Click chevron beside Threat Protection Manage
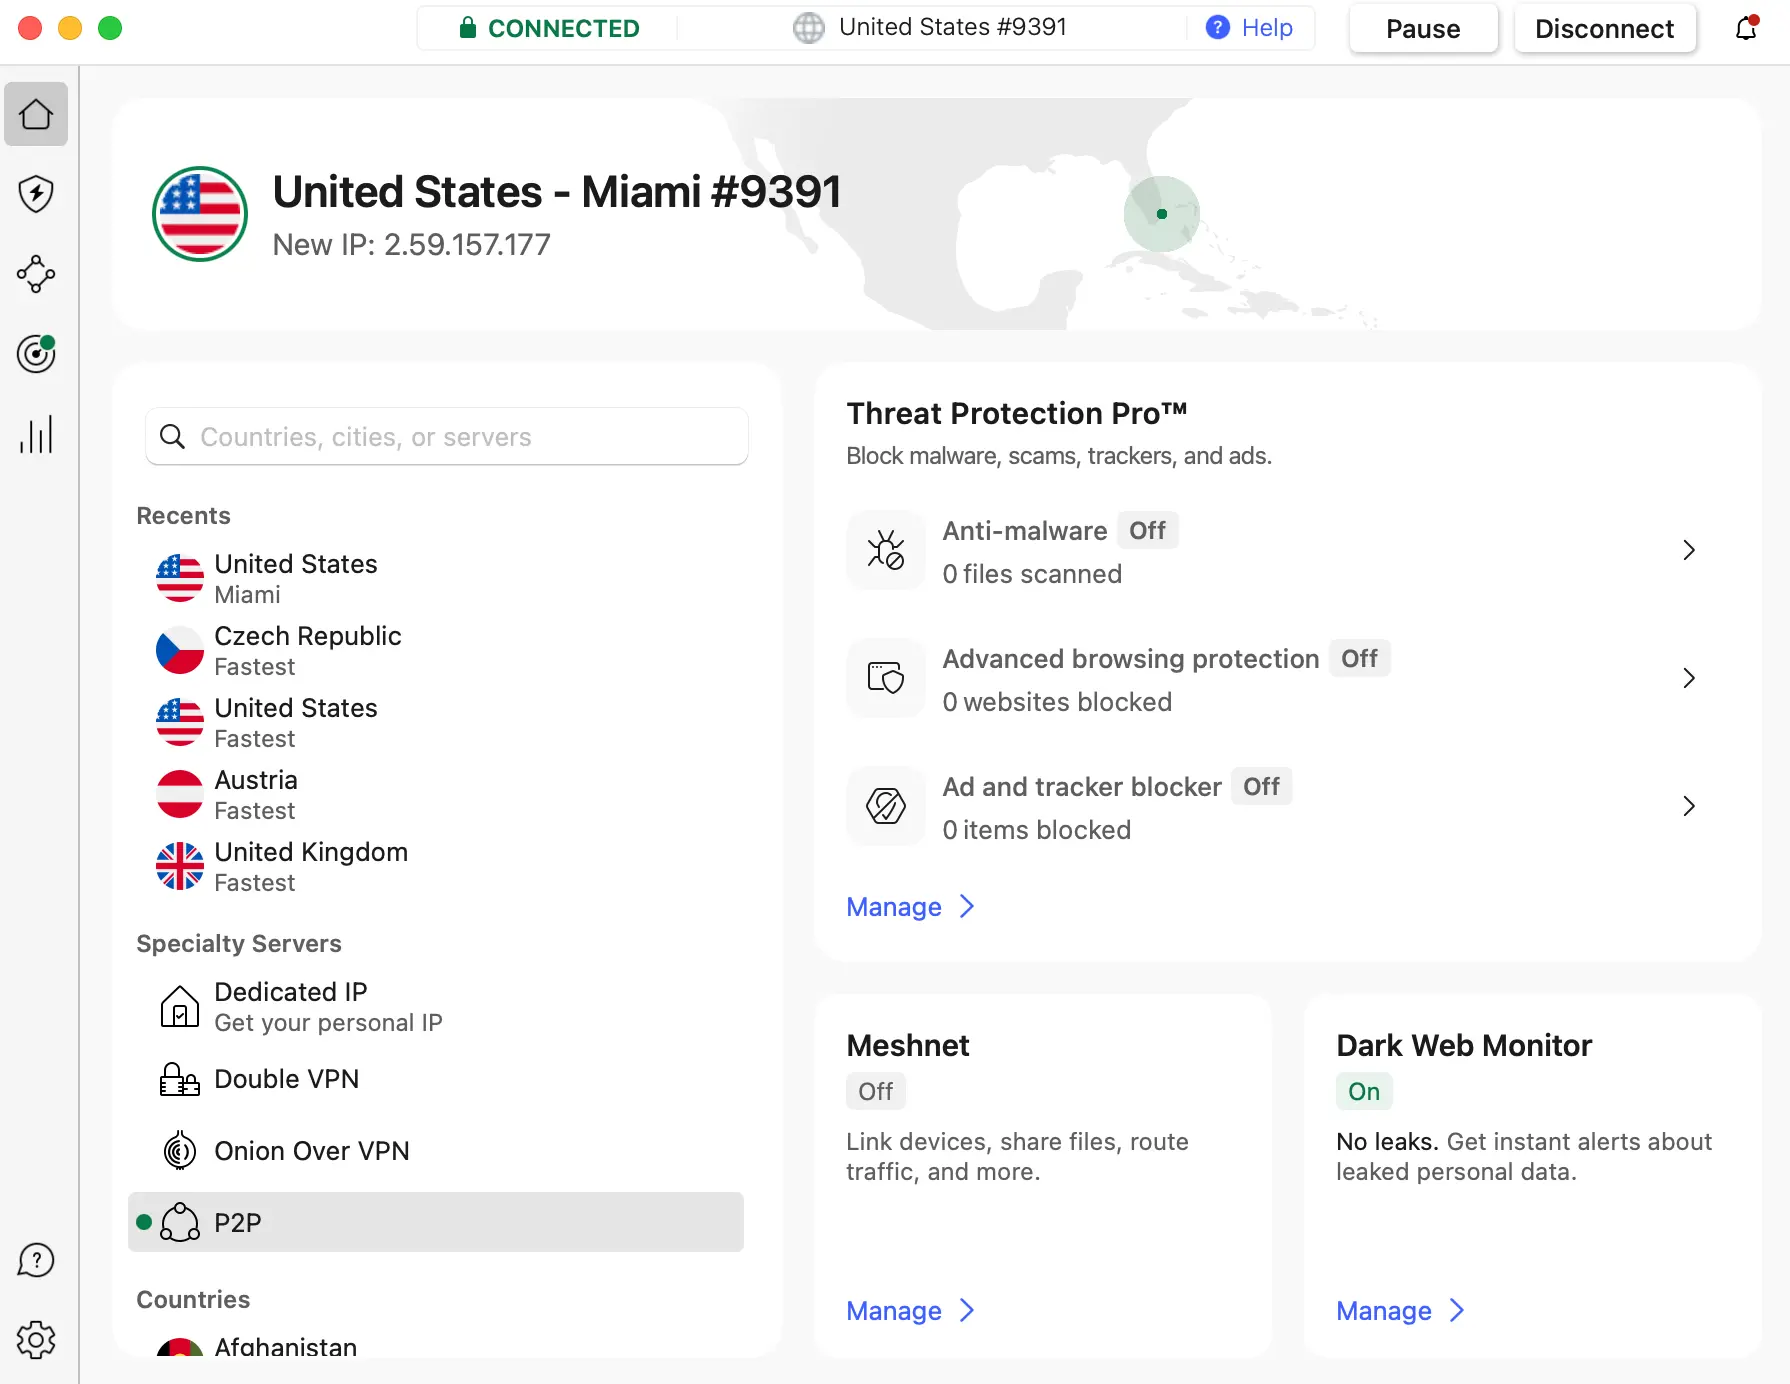 pyautogui.click(x=967, y=906)
